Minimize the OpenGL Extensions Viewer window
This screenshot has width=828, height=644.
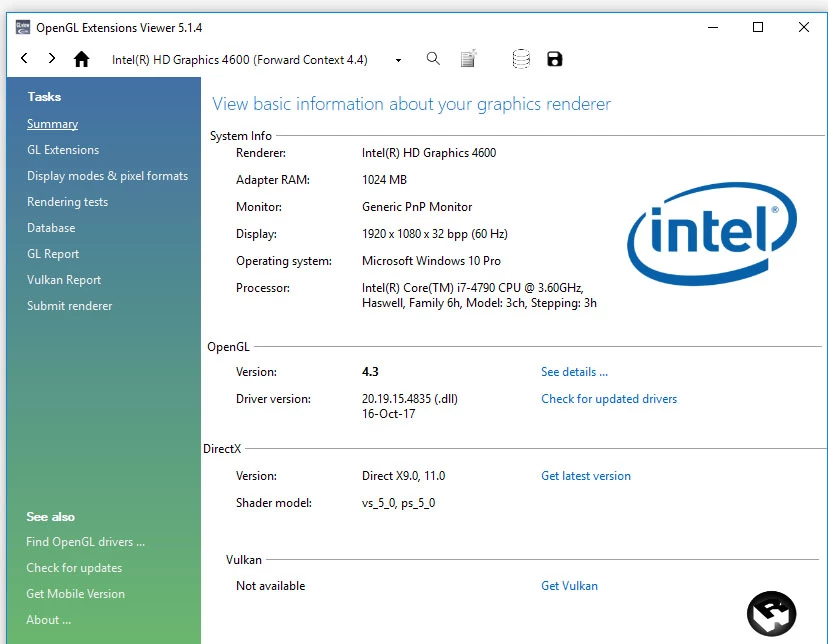click(713, 27)
